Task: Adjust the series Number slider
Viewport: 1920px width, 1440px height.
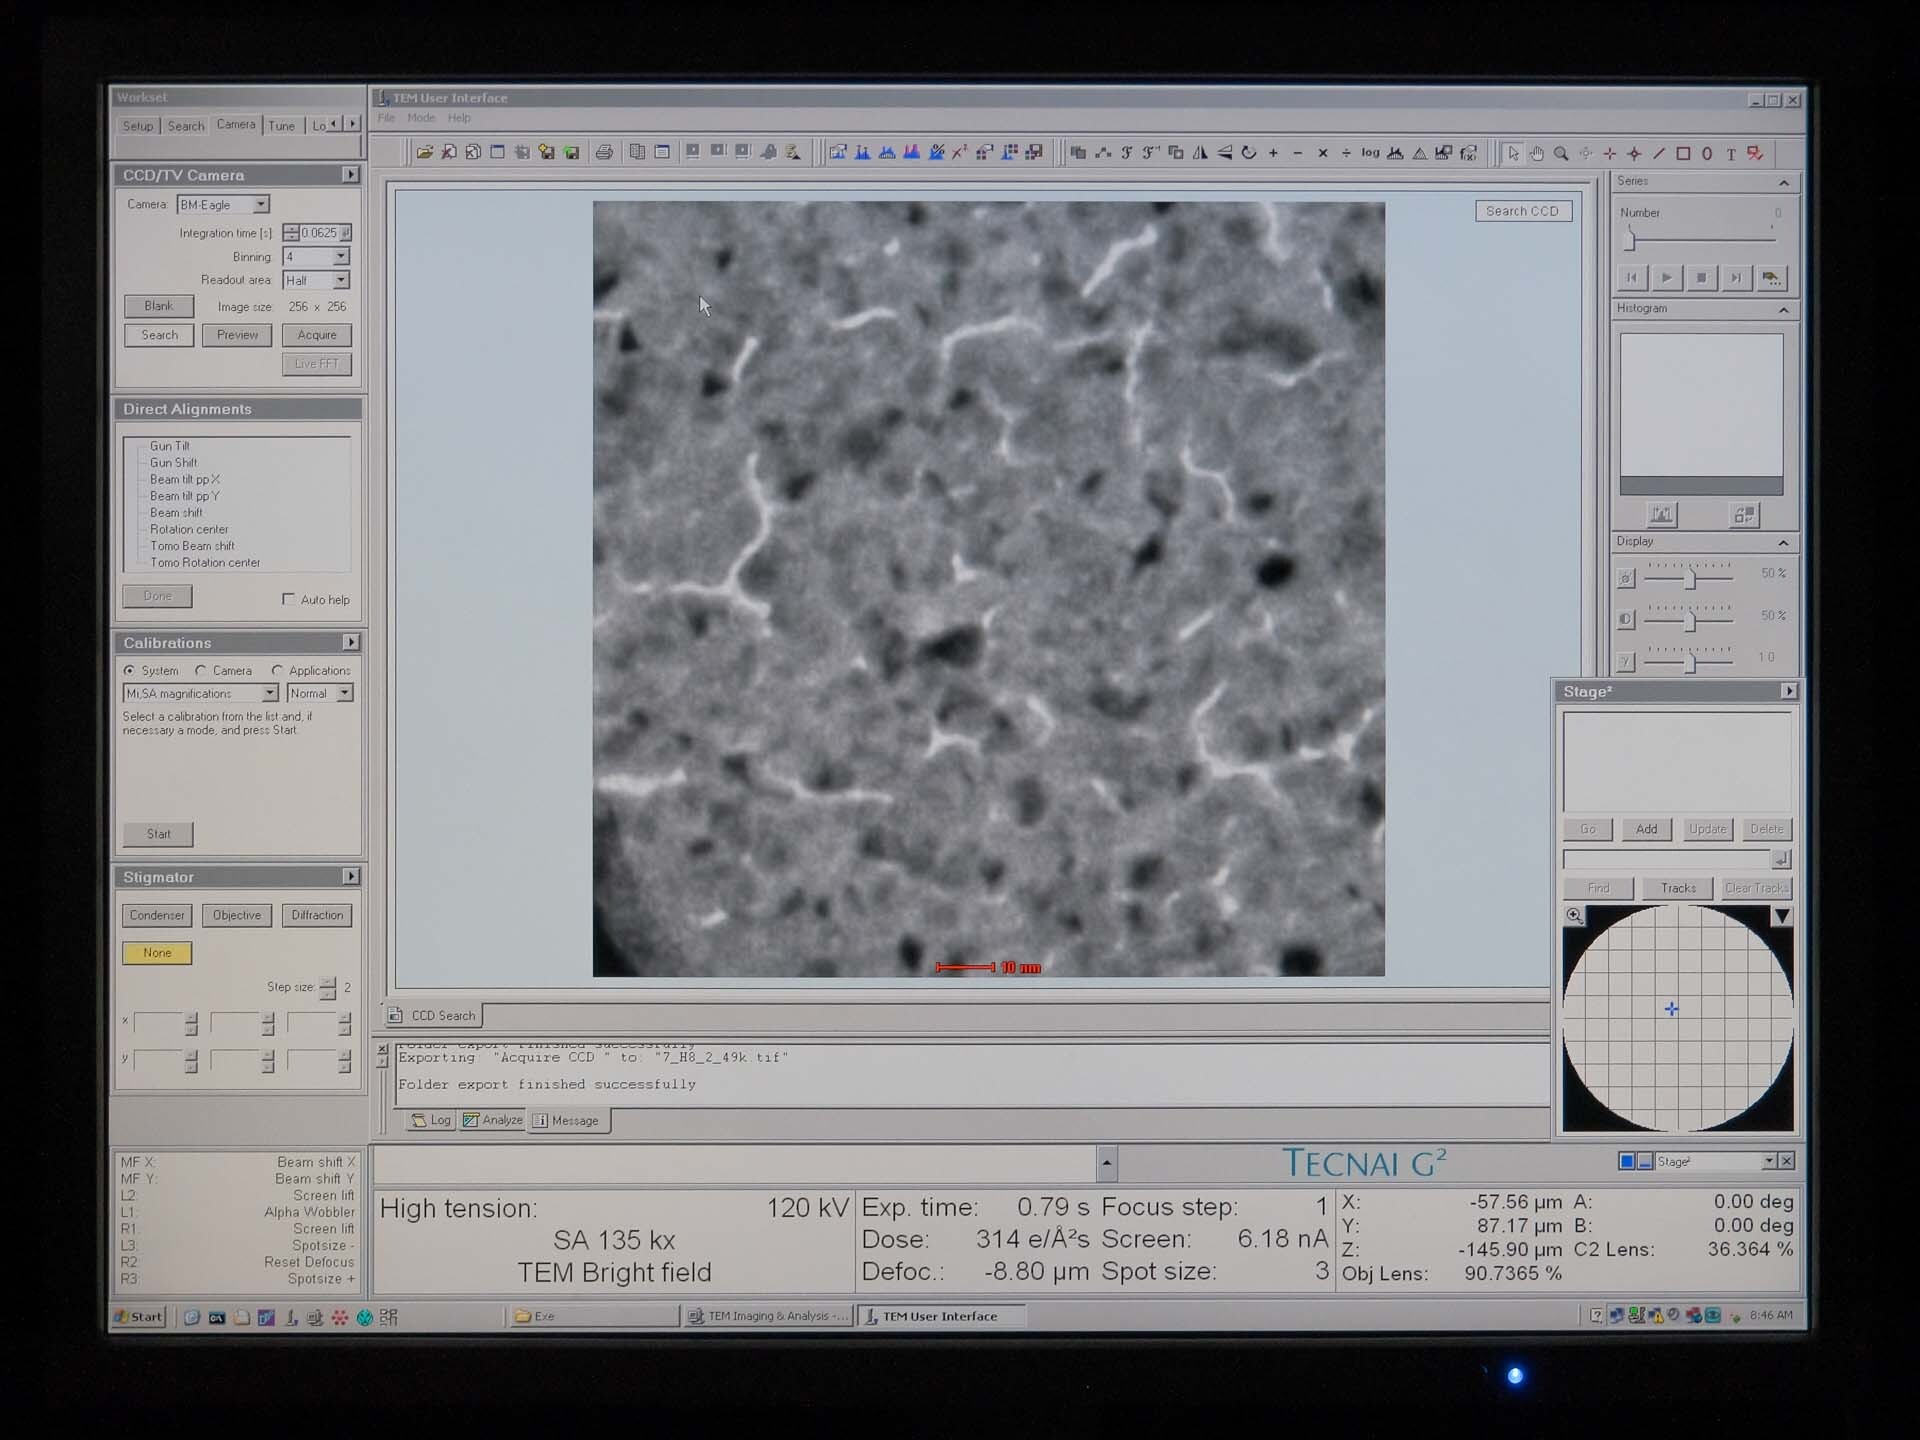Action: [1630, 239]
